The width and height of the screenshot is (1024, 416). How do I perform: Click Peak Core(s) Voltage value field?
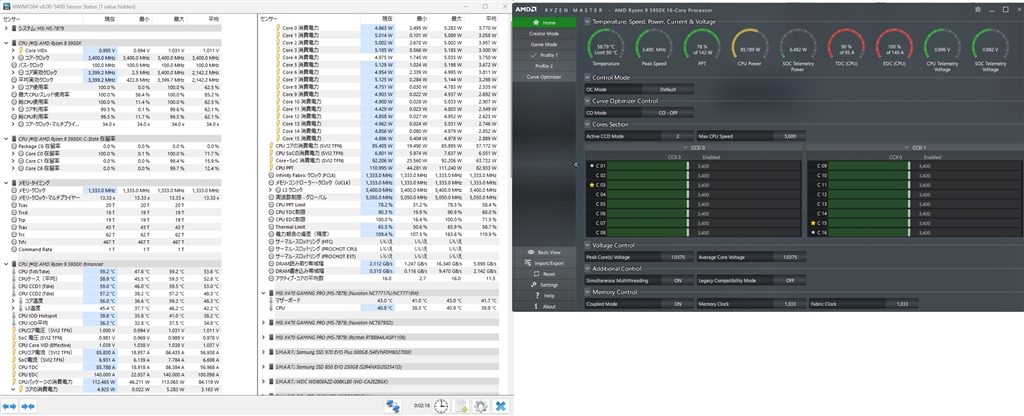click(x=677, y=257)
